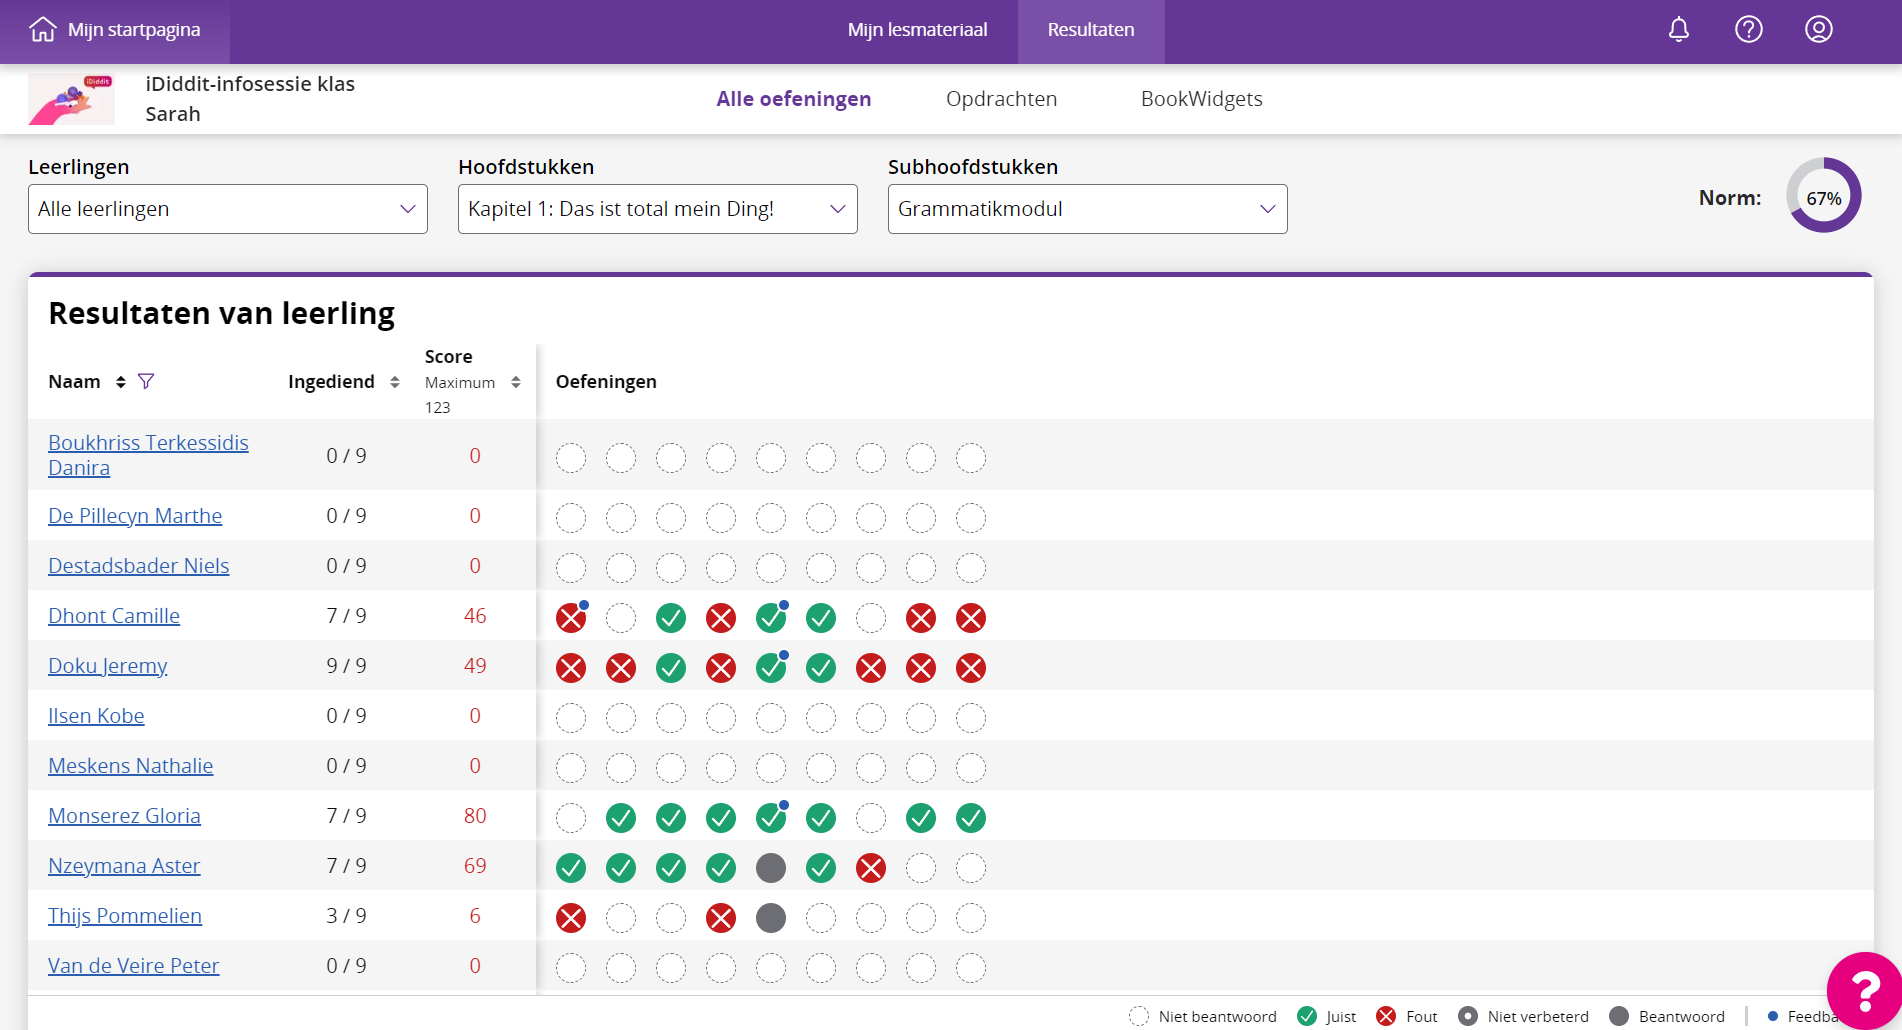The height and width of the screenshot is (1030, 1902).
Task: Sort table by Naam column arrows
Action: click(x=121, y=382)
